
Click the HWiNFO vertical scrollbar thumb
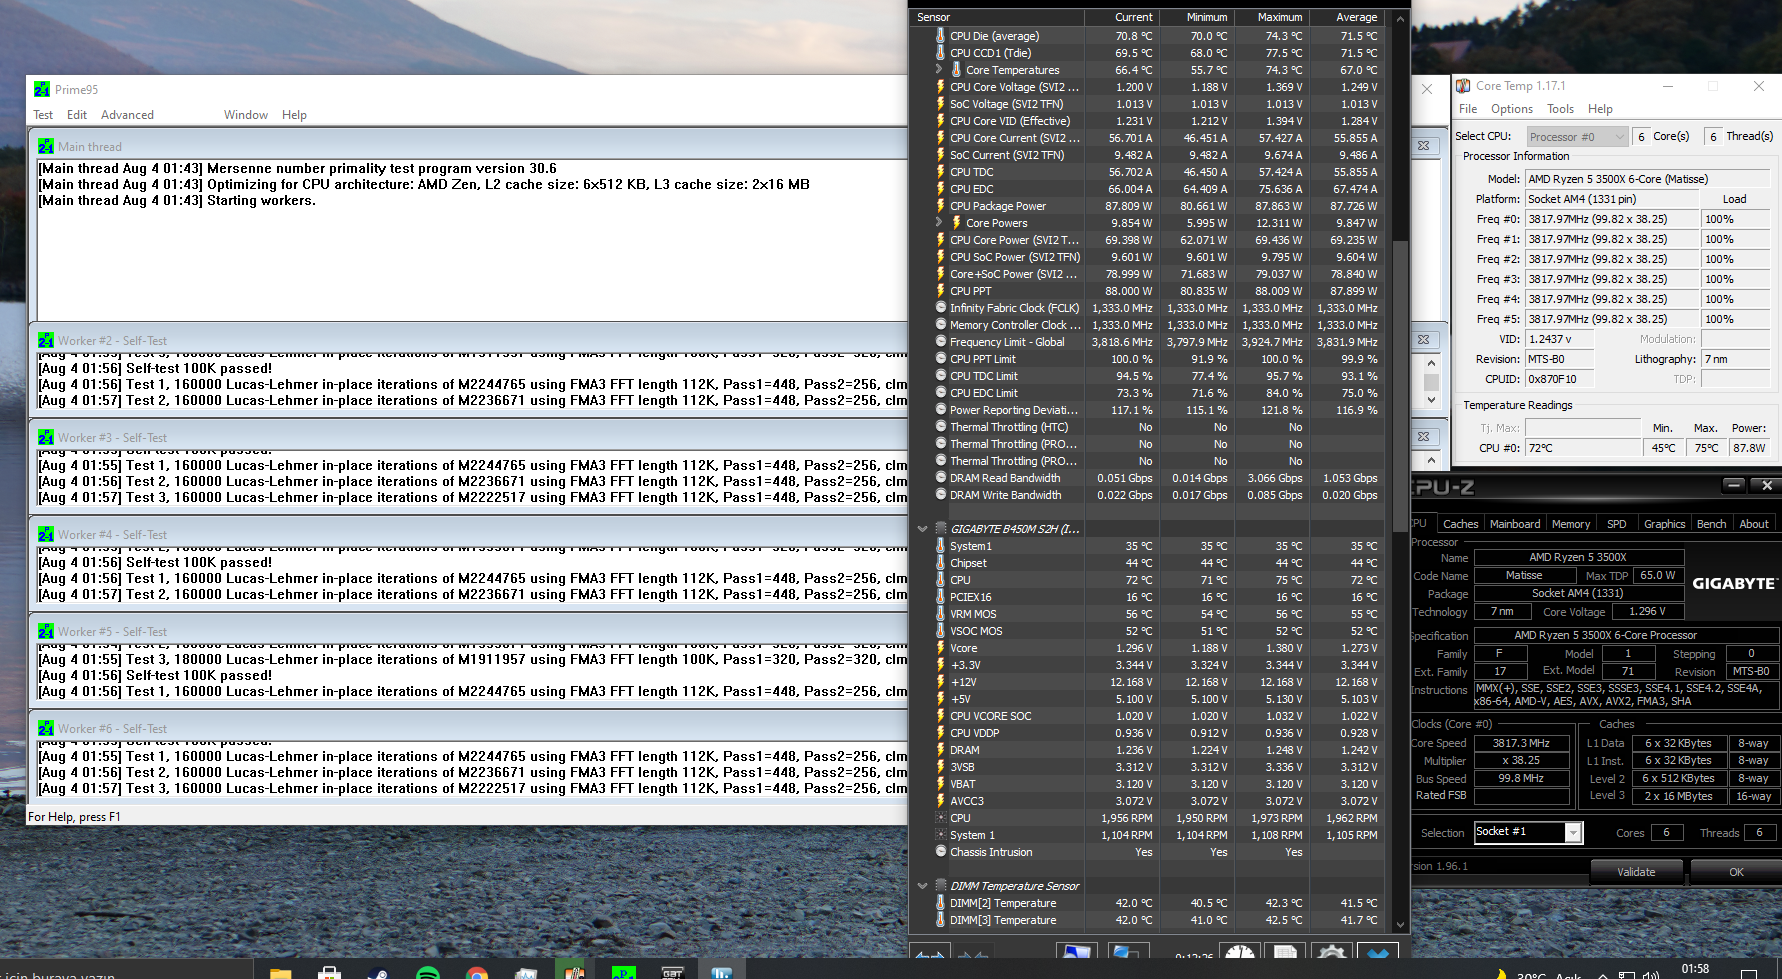click(x=1400, y=385)
